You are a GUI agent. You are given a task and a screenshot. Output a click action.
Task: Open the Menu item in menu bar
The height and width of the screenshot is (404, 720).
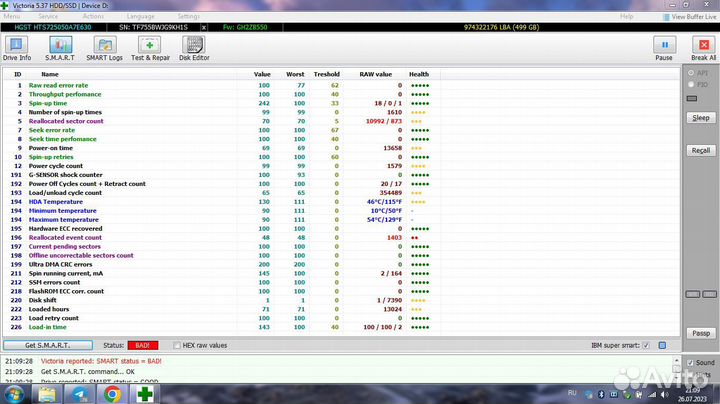point(11,17)
